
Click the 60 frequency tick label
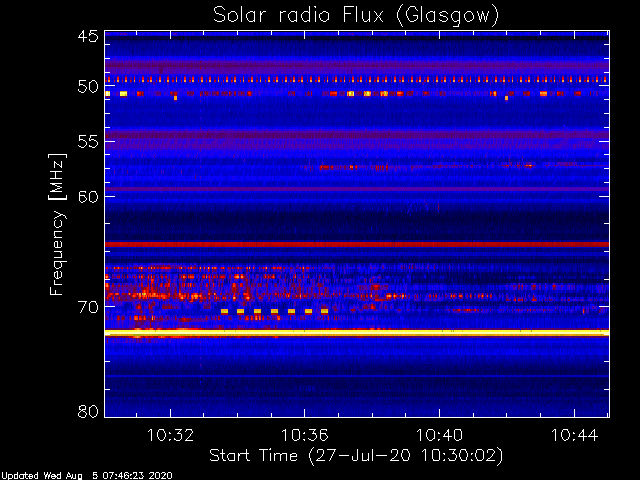point(88,197)
